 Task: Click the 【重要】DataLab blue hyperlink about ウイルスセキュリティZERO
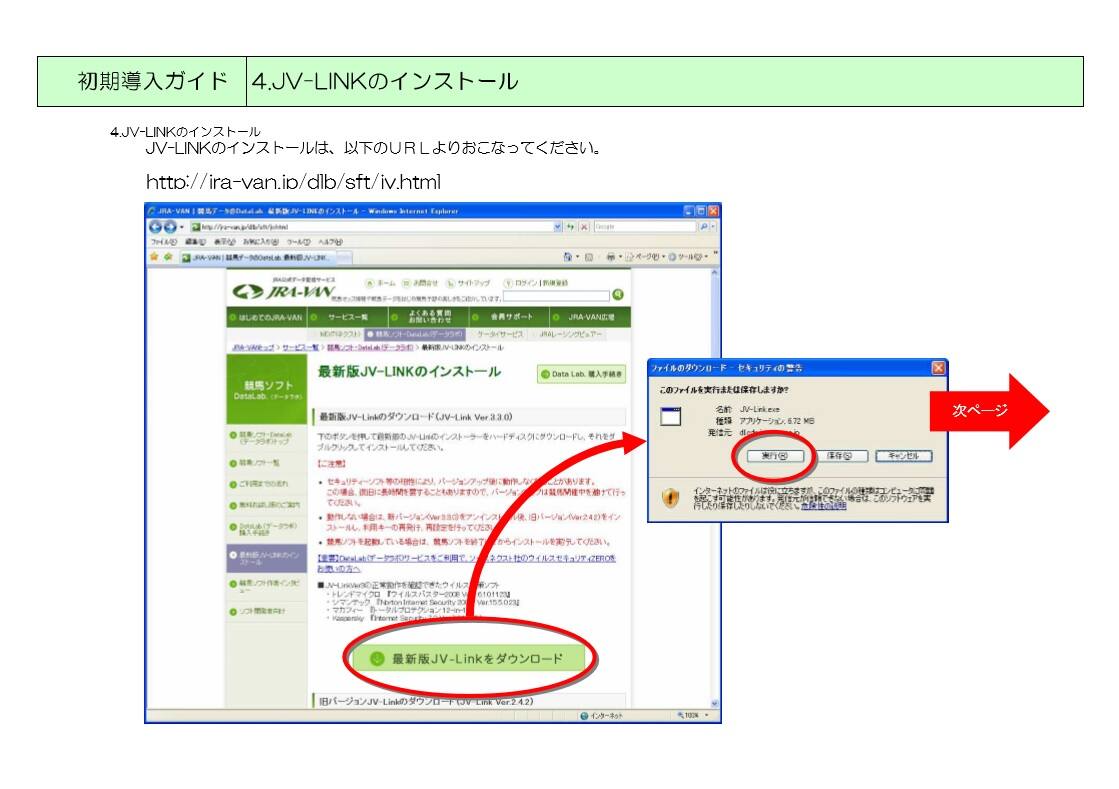[x=466, y=563]
